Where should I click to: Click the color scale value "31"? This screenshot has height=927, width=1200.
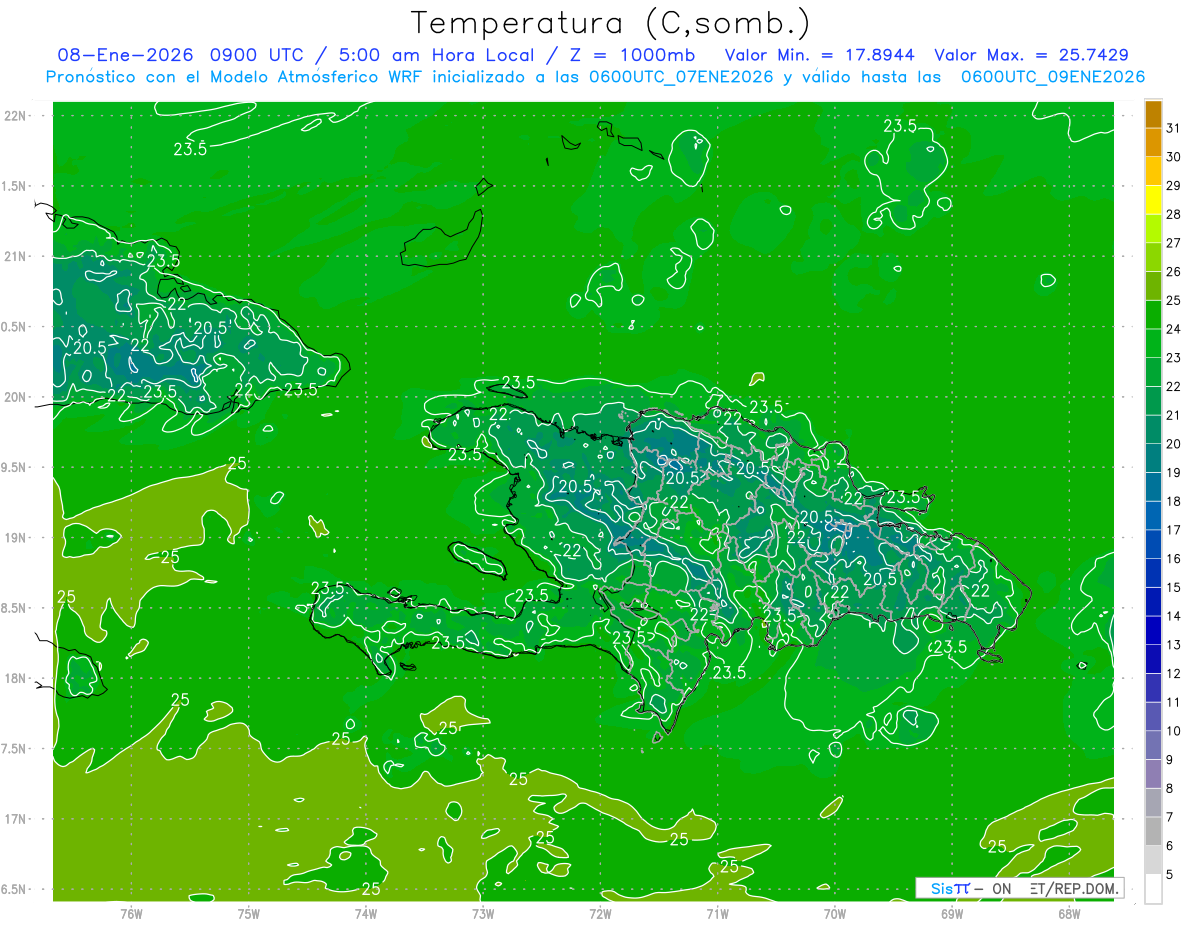point(1174,128)
